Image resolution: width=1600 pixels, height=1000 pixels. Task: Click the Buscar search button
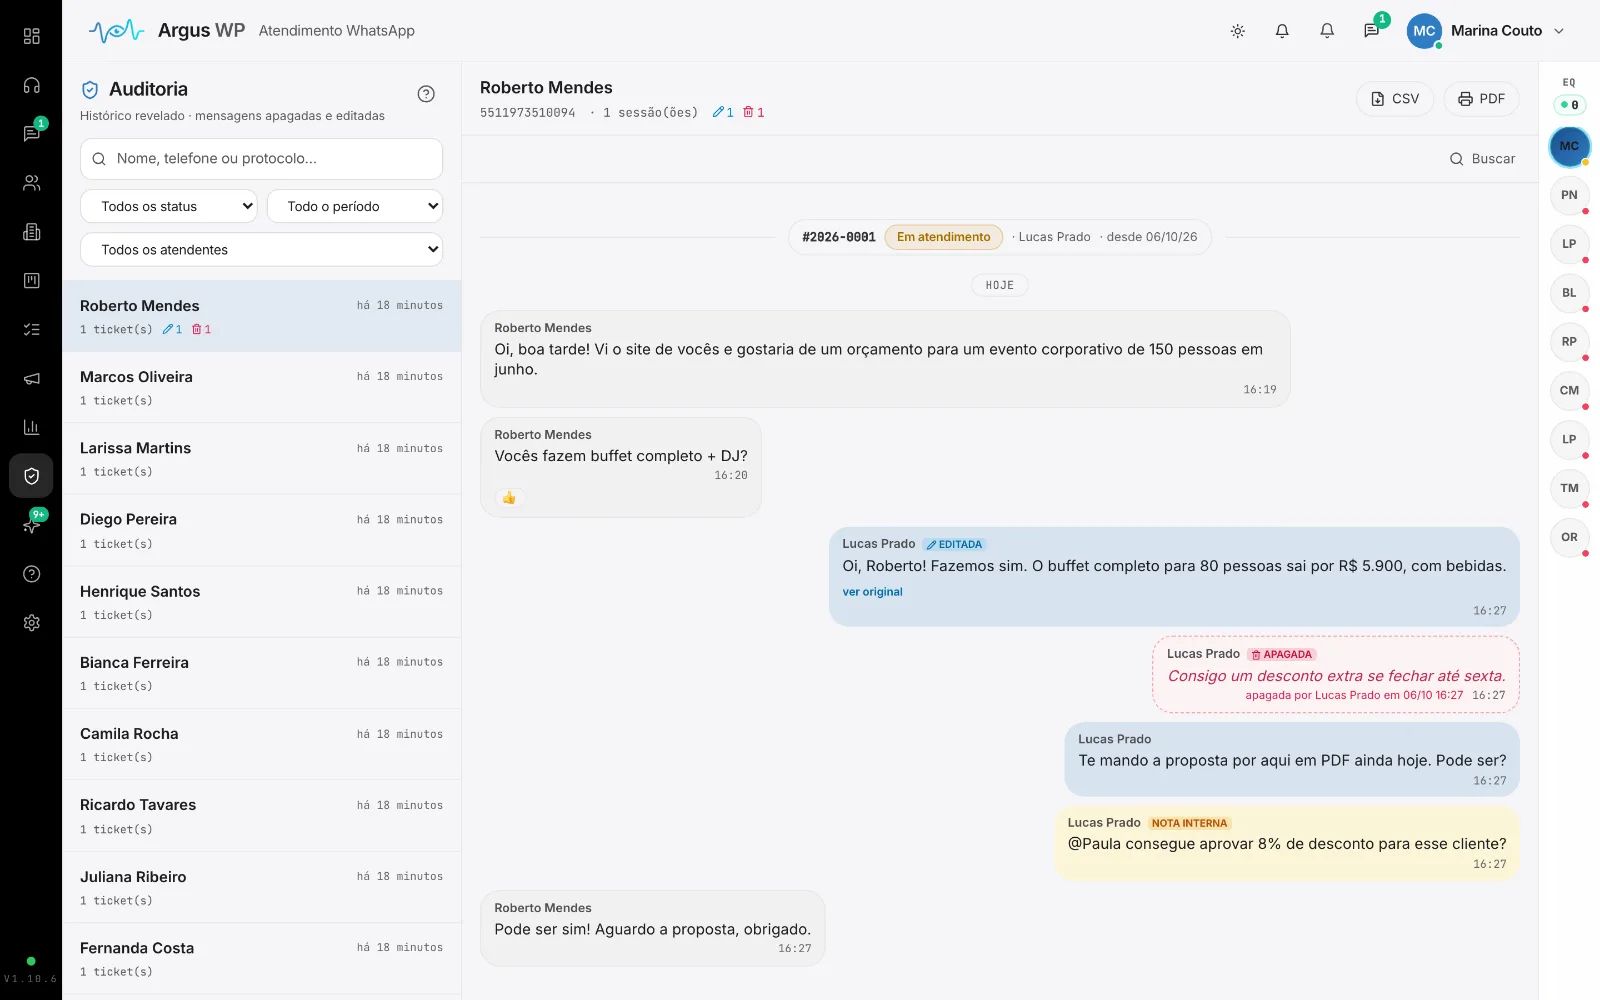click(x=1482, y=159)
